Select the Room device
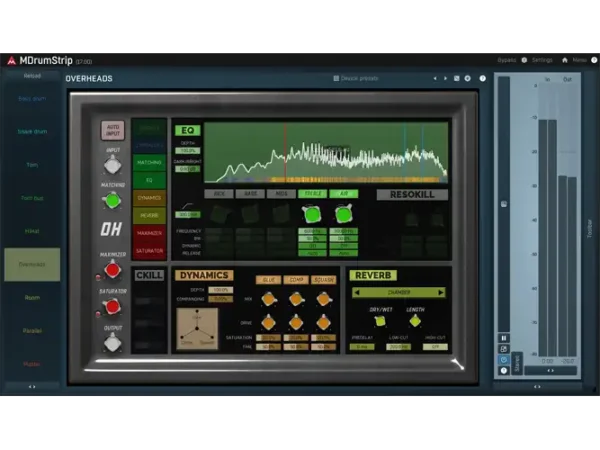Viewport: 600px width, 450px height. [32, 297]
